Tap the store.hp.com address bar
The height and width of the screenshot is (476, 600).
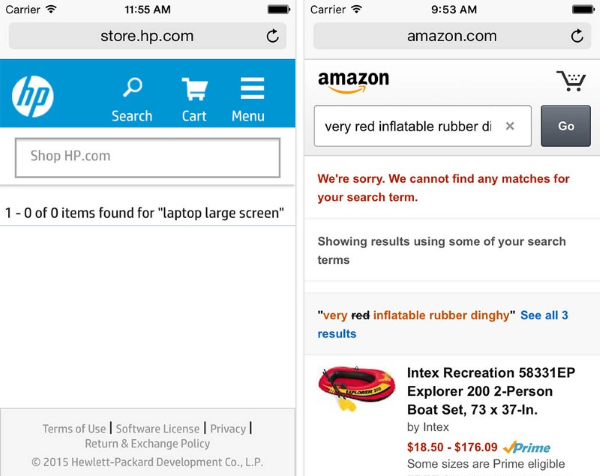coord(147,36)
